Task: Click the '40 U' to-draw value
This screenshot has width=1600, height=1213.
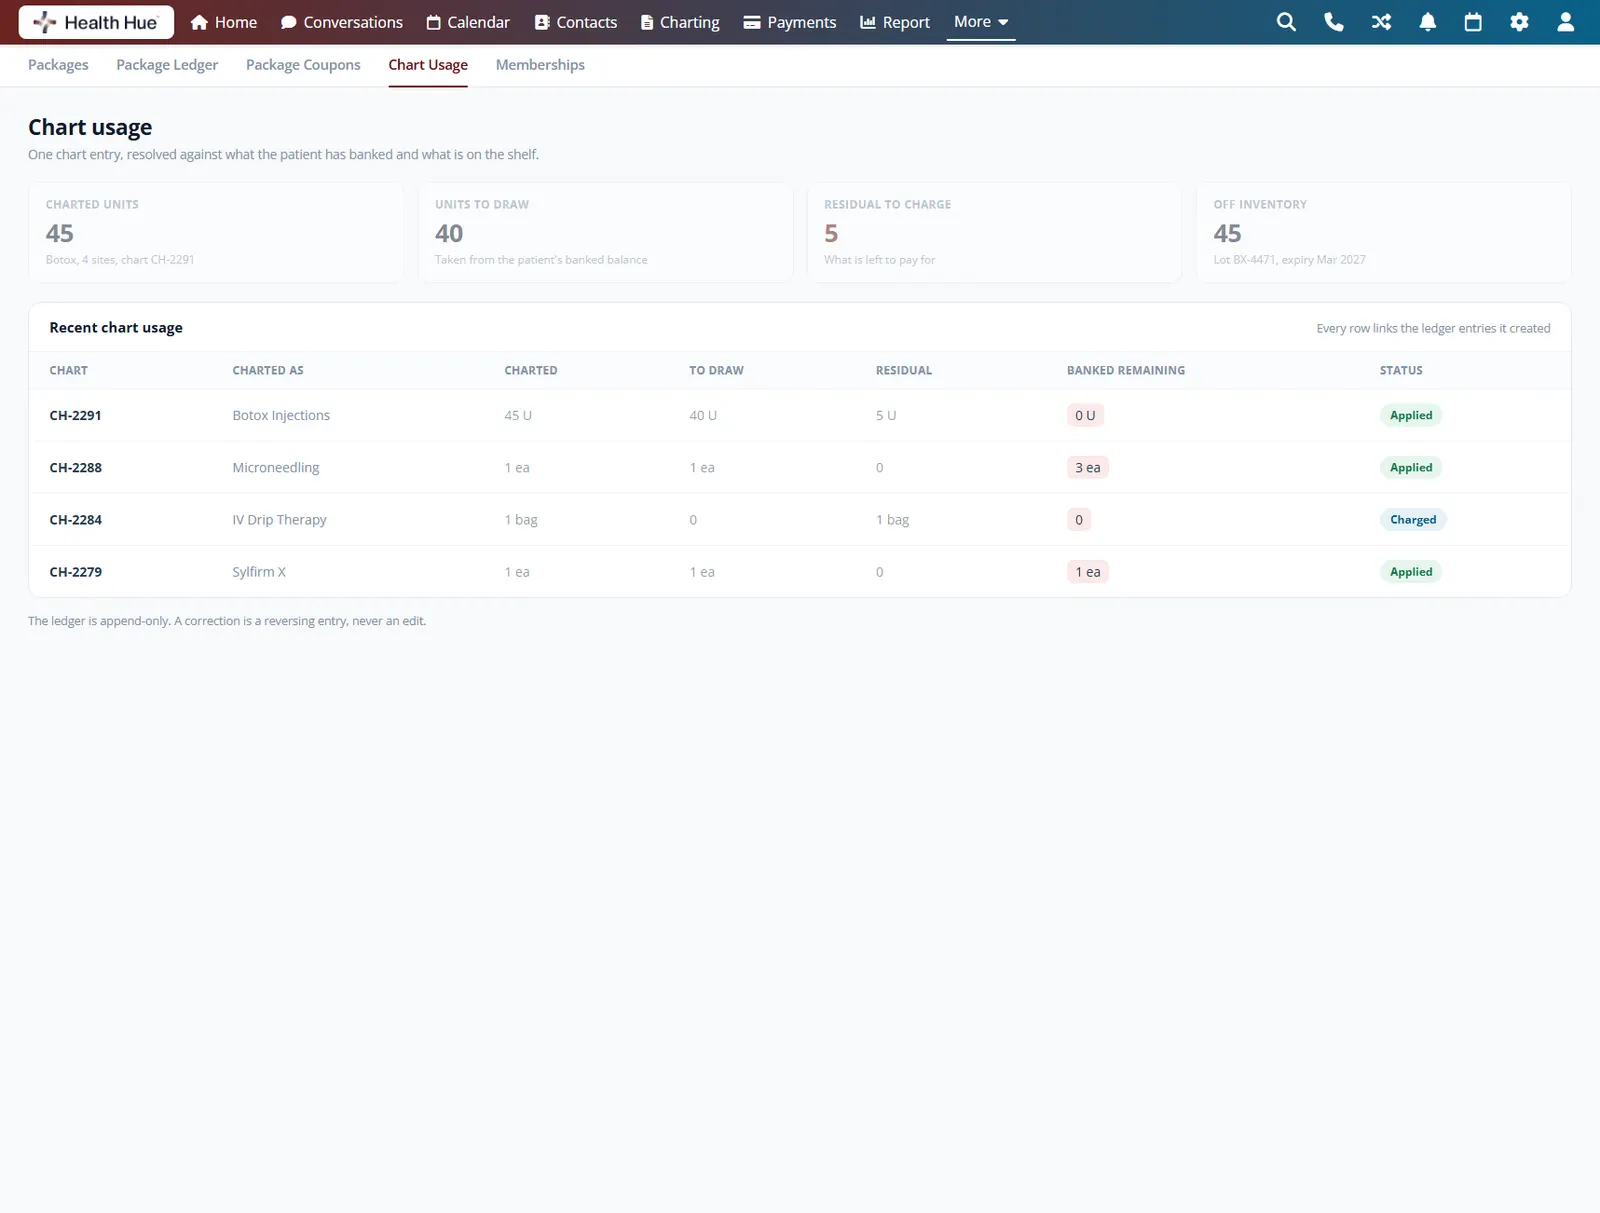Action: [x=703, y=415]
